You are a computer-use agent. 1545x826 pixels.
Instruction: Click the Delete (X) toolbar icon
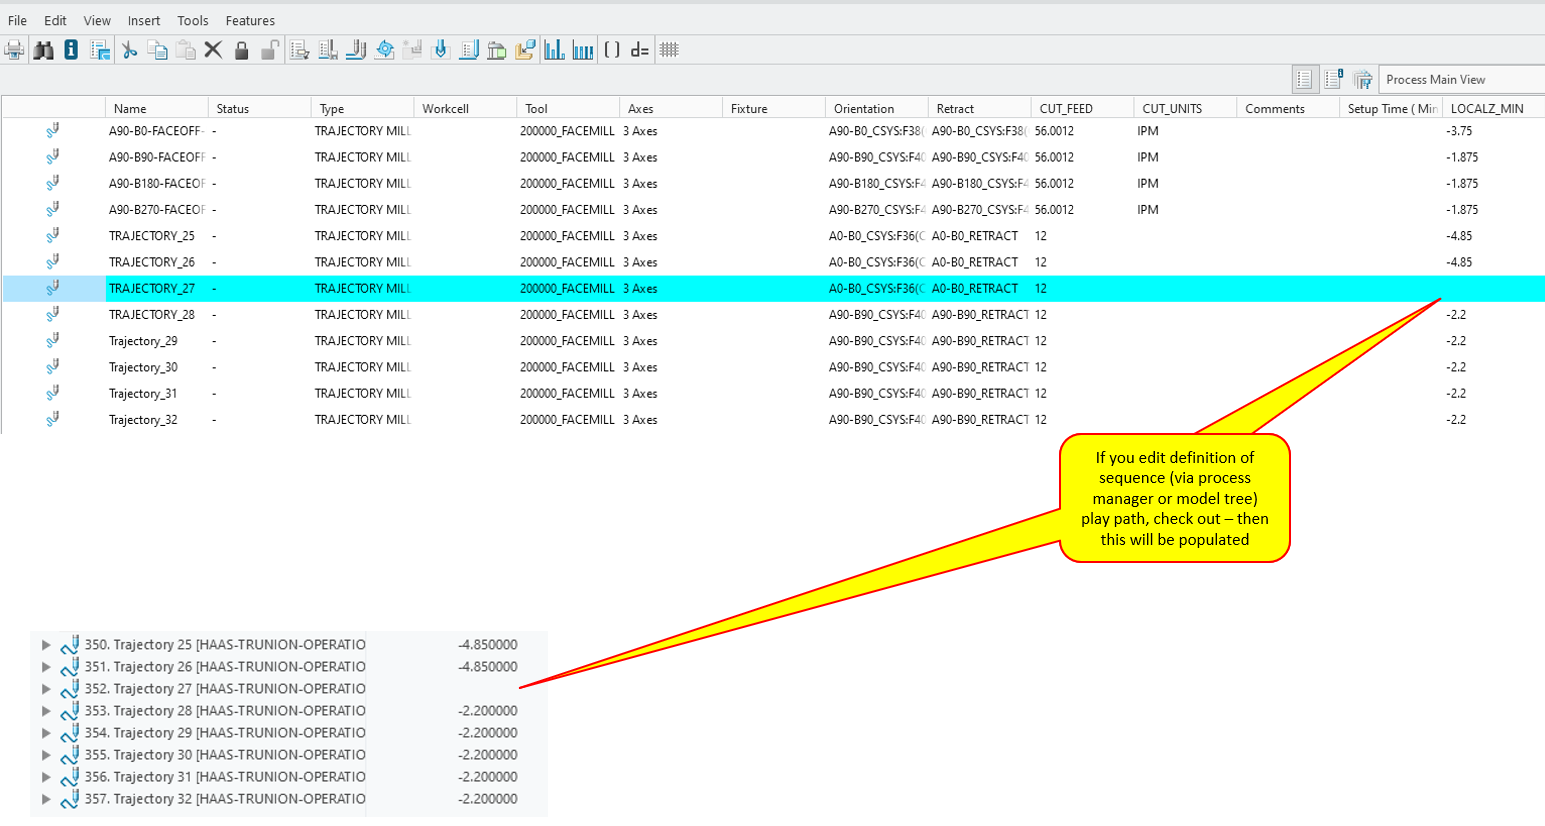(213, 49)
